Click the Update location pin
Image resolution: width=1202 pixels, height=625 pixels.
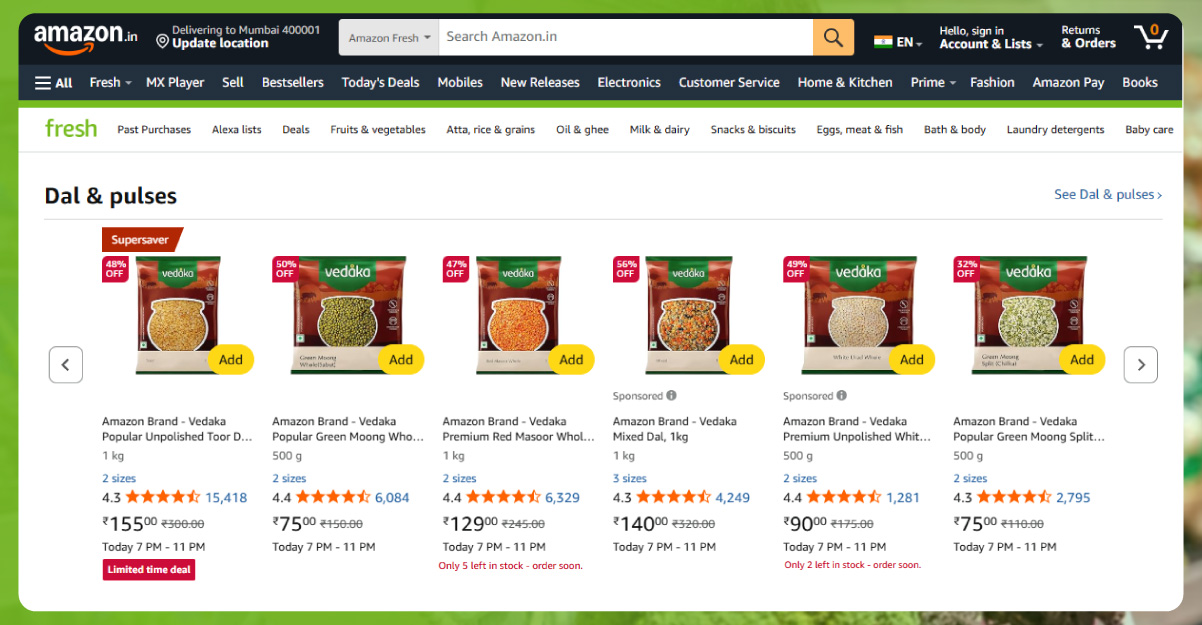click(x=162, y=41)
